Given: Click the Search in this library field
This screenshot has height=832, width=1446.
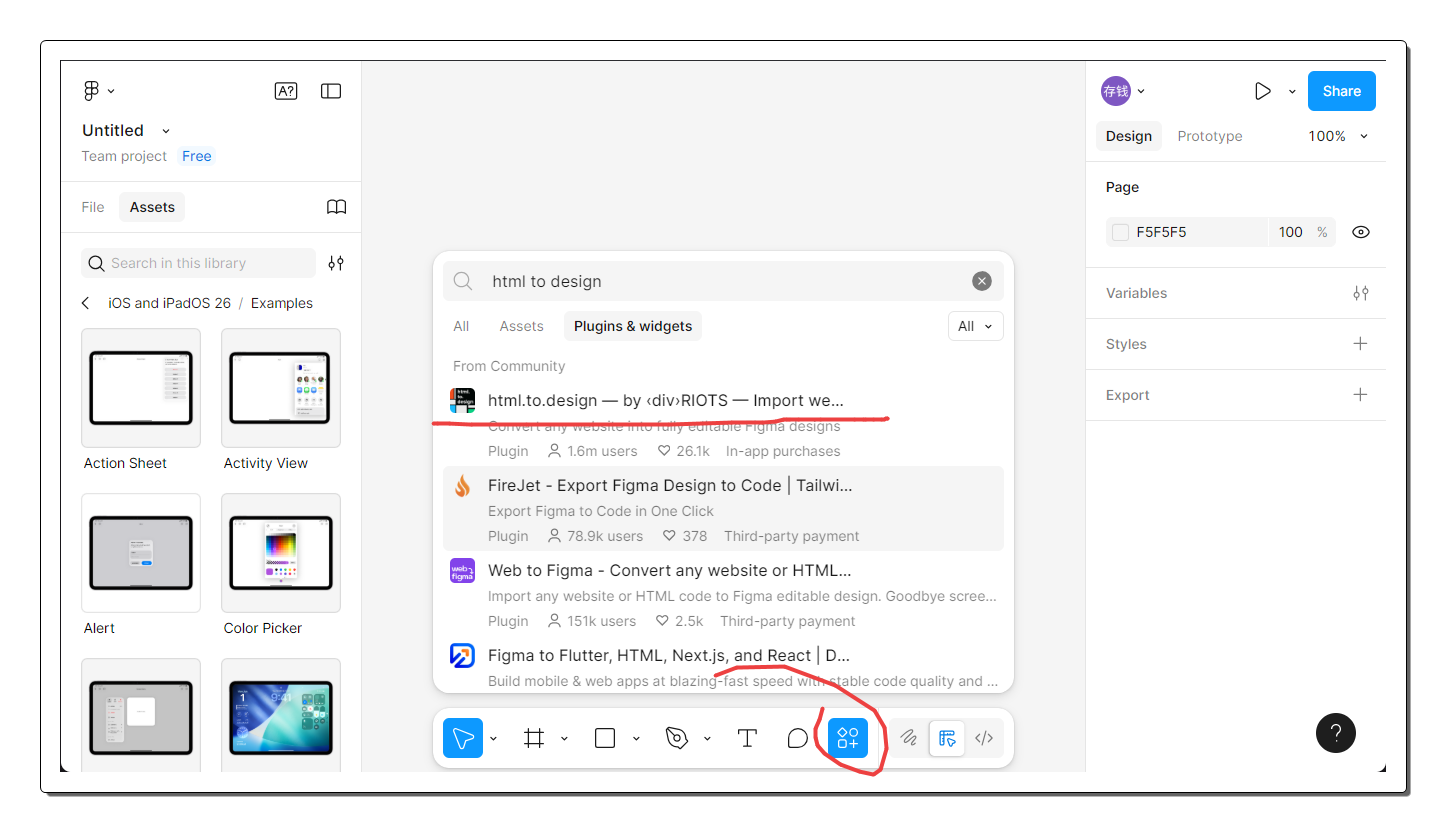Looking at the screenshot, I should coord(198,263).
